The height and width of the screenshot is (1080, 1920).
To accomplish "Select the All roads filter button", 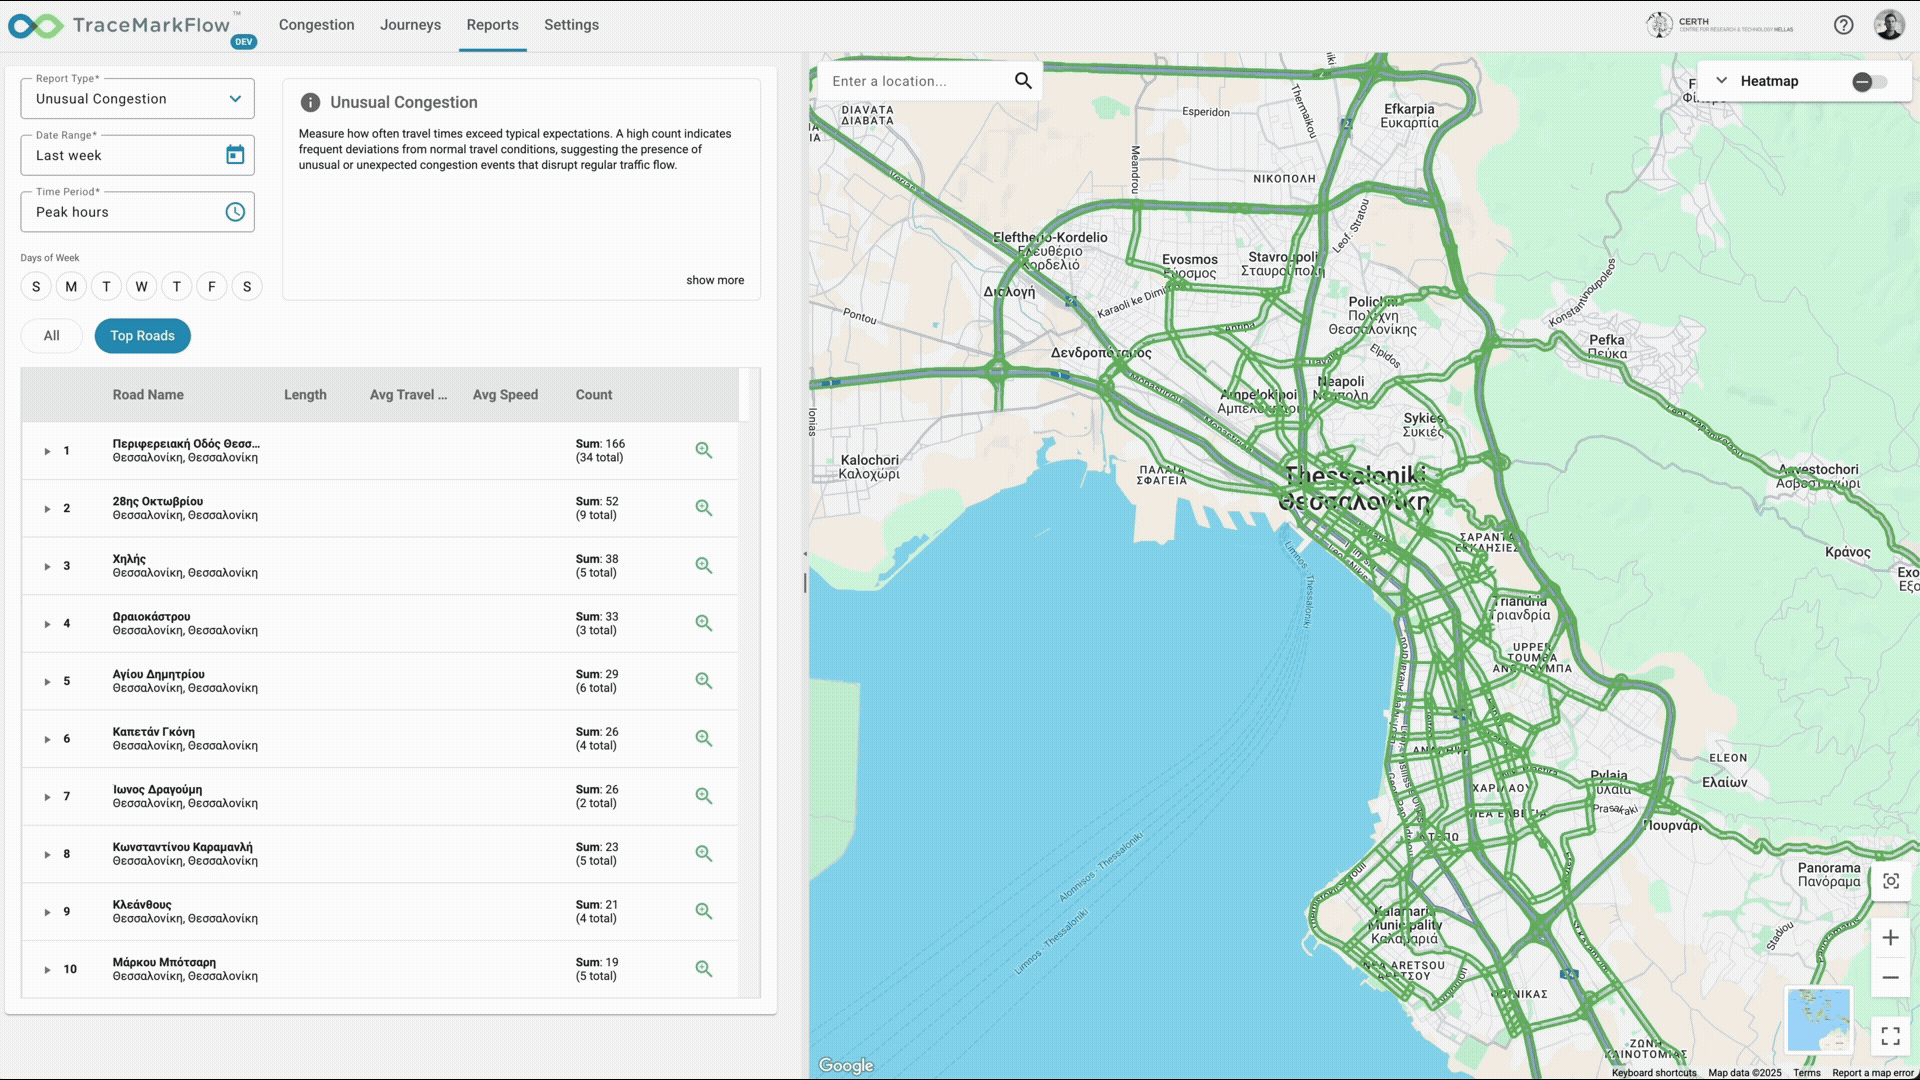I will [52, 336].
